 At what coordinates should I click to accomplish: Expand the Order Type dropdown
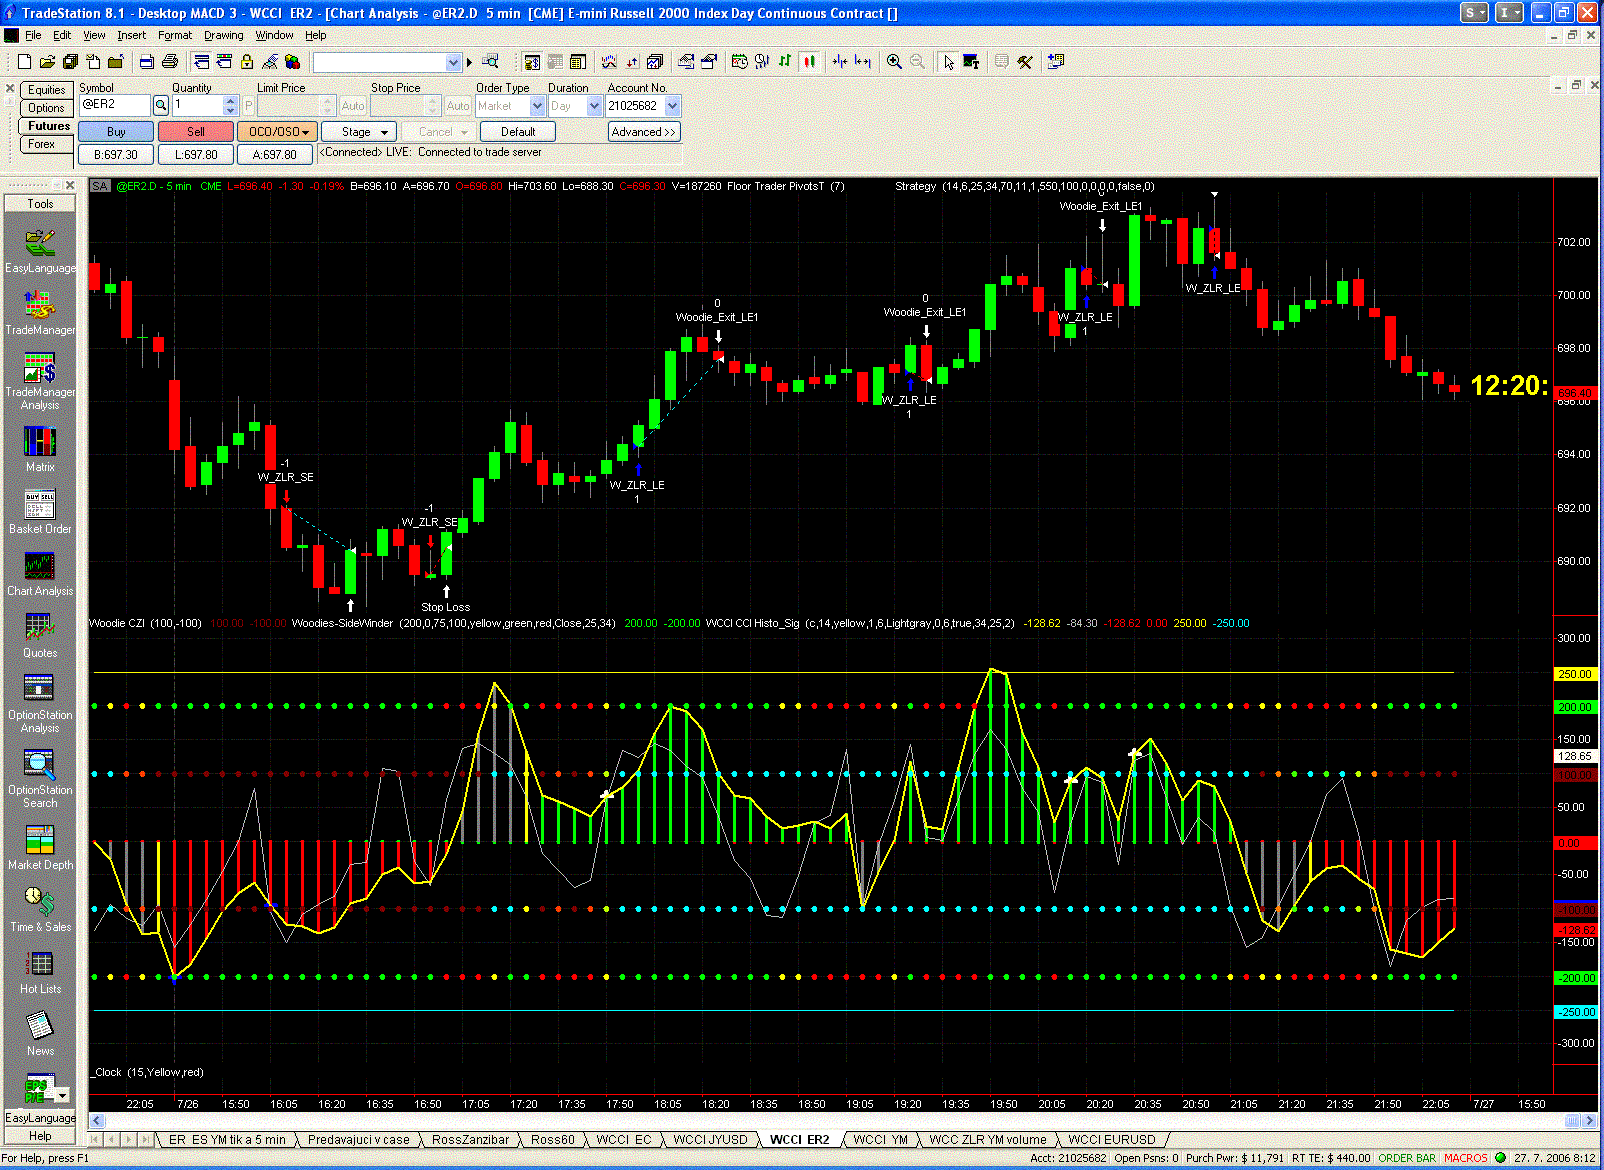[x=537, y=106]
